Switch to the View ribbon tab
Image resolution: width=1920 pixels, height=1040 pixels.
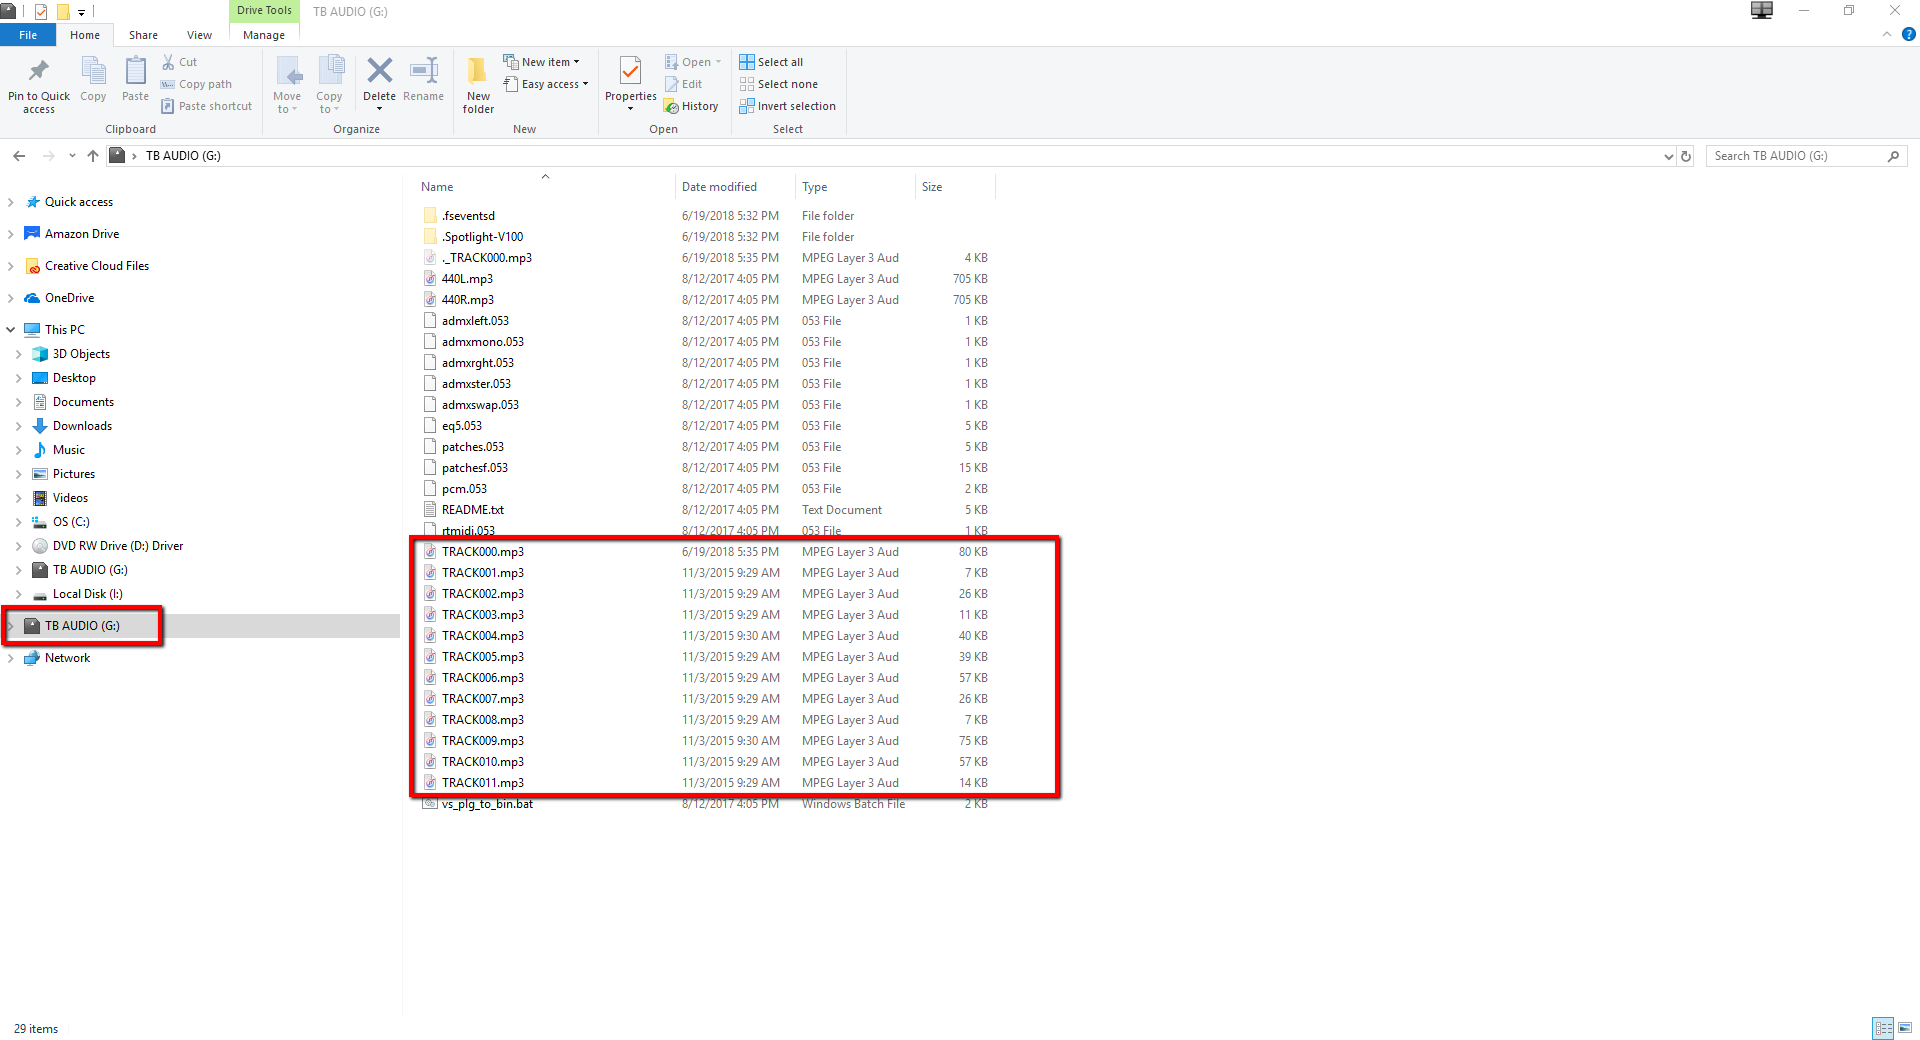[199, 34]
